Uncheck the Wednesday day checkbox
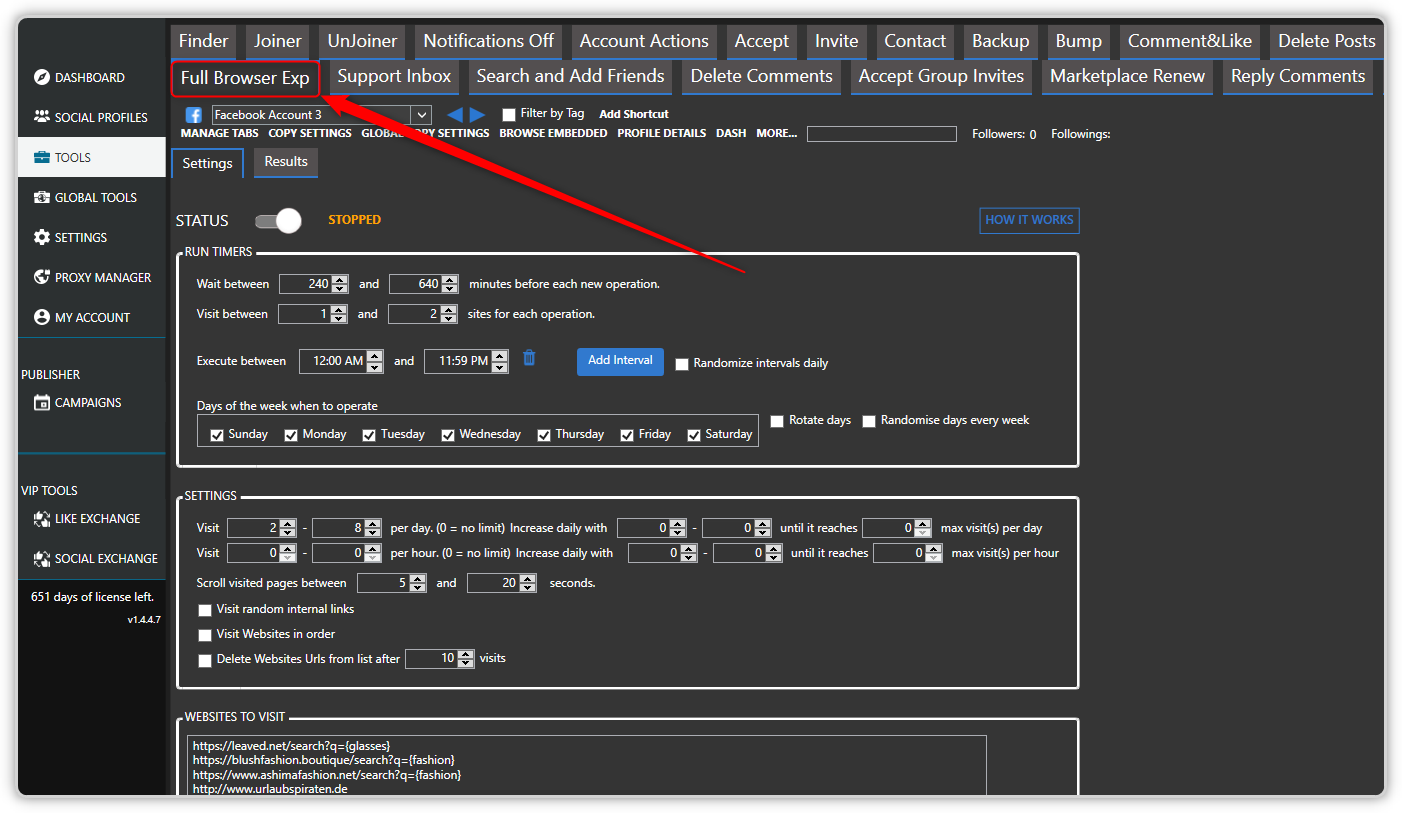 coord(448,435)
